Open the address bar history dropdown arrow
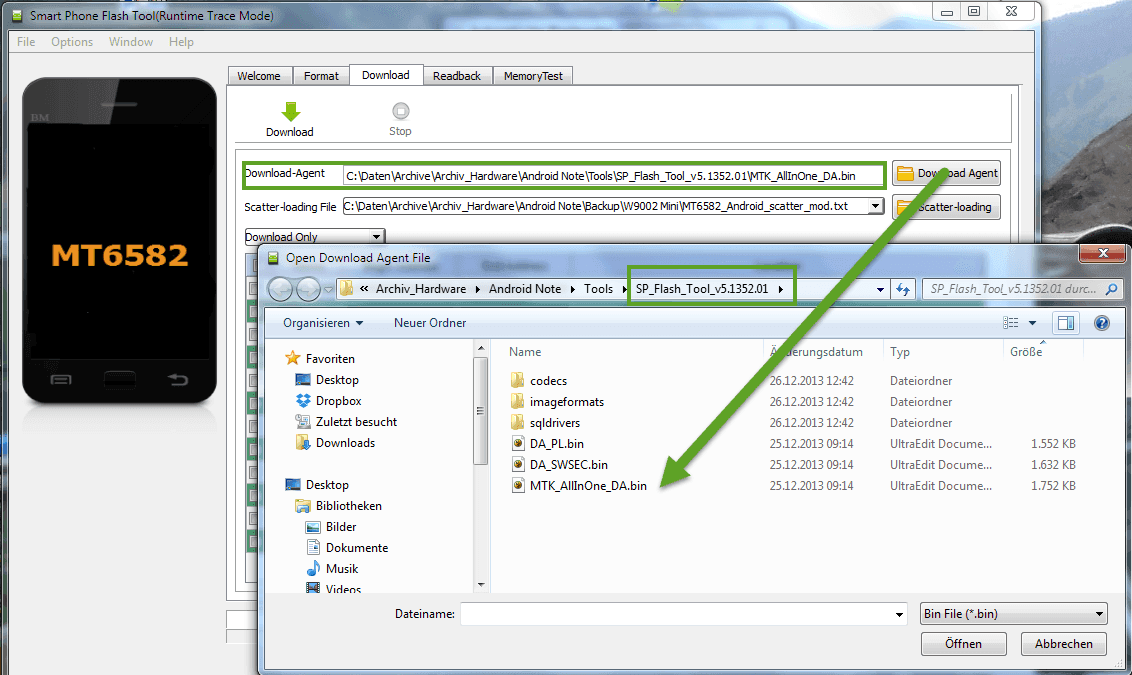1132x675 pixels. point(880,289)
